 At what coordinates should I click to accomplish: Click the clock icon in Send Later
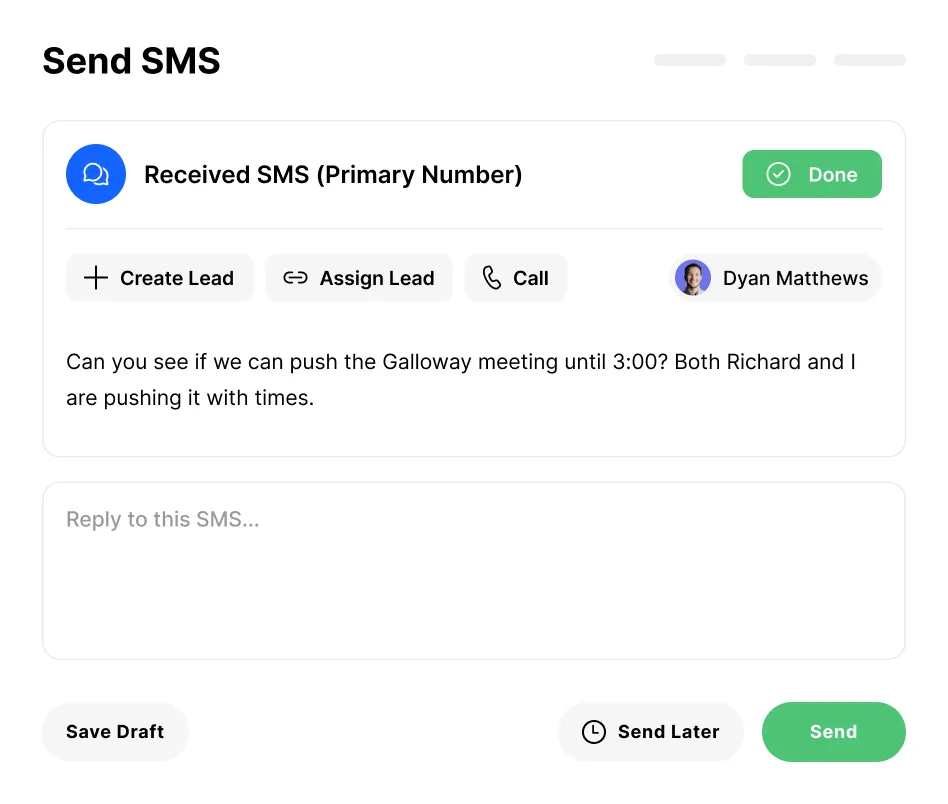[x=594, y=732]
